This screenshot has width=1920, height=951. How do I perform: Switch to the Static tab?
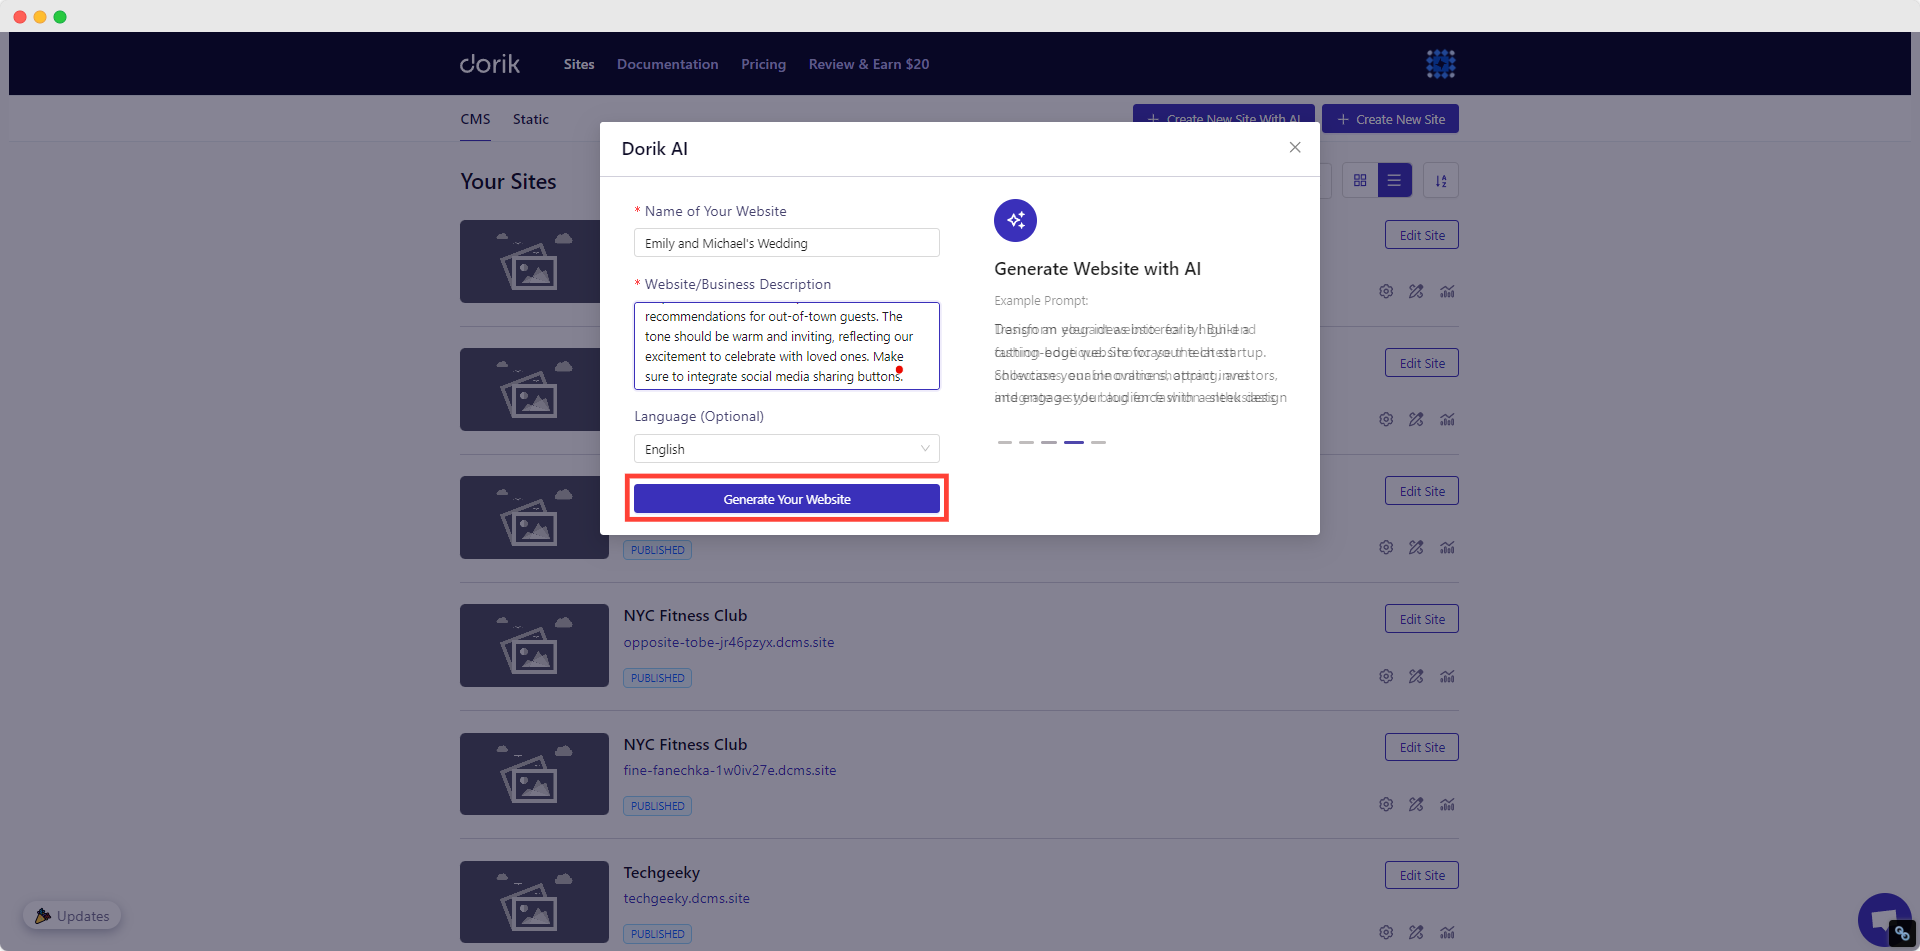pos(531,119)
